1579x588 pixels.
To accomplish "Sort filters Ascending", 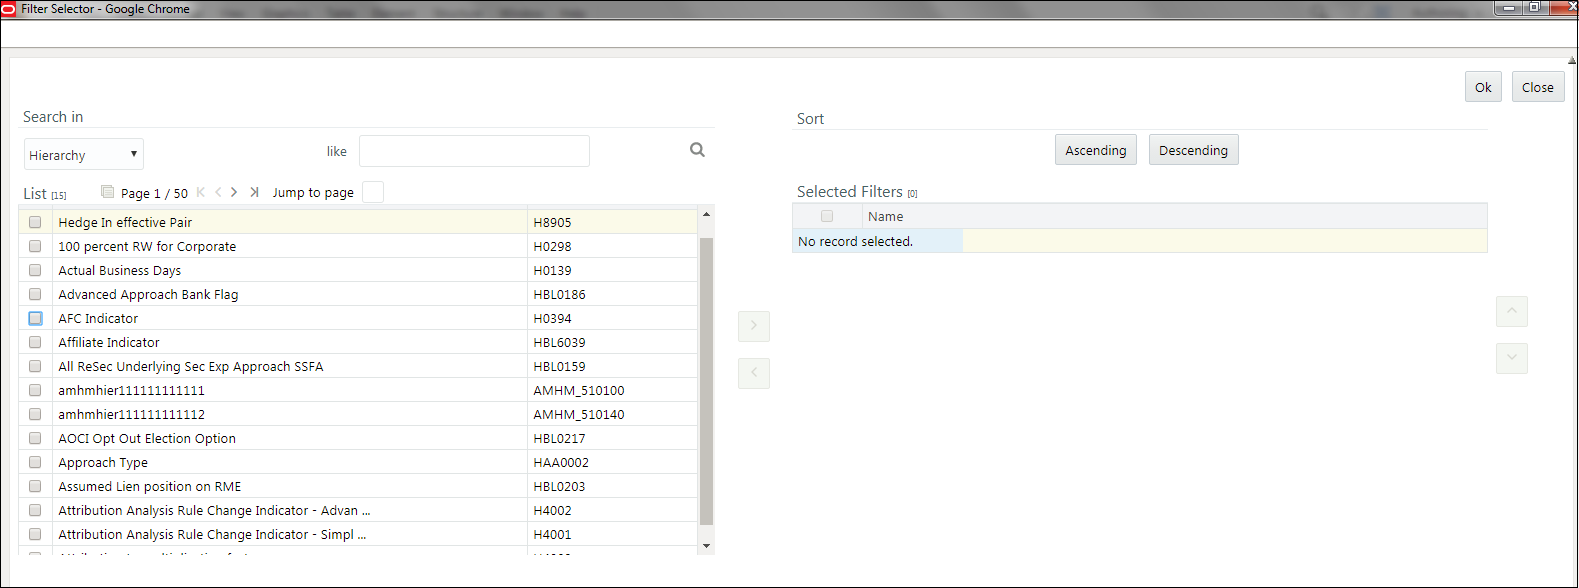I will (x=1096, y=150).
